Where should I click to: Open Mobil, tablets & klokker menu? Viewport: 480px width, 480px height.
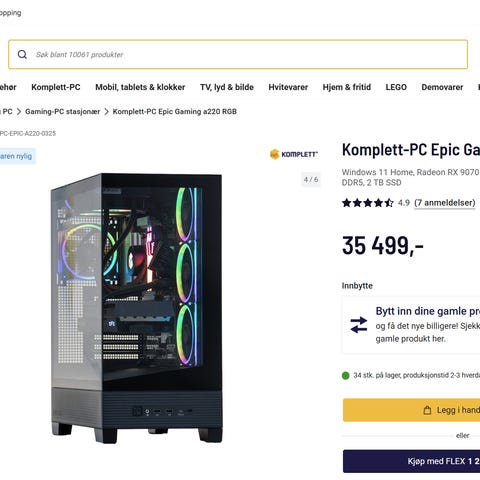pyautogui.click(x=140, y=87)
